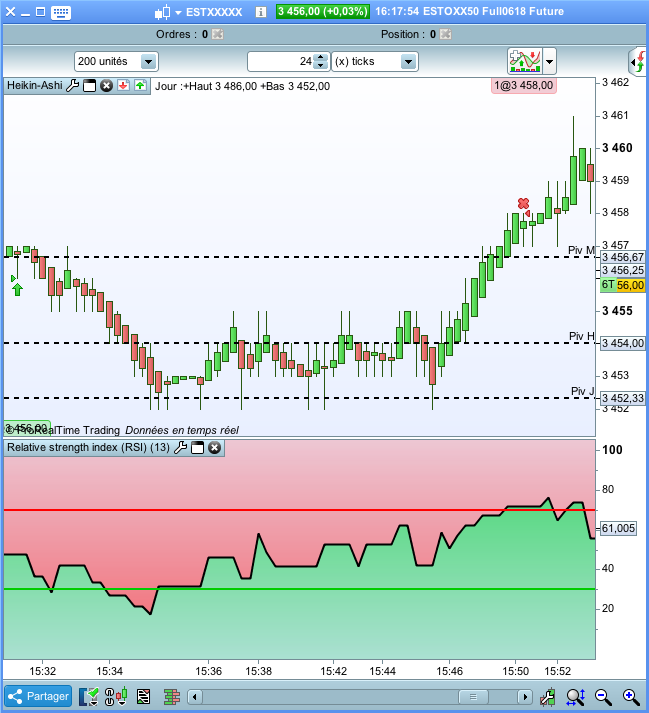Click the candlestick chart style icon
Viewport: 649px width, 713px height.
[162, 12]
